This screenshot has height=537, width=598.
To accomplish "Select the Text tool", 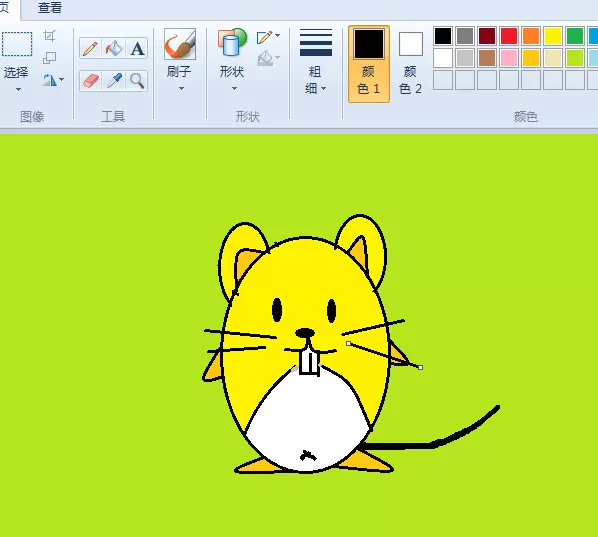I will 137,48.
